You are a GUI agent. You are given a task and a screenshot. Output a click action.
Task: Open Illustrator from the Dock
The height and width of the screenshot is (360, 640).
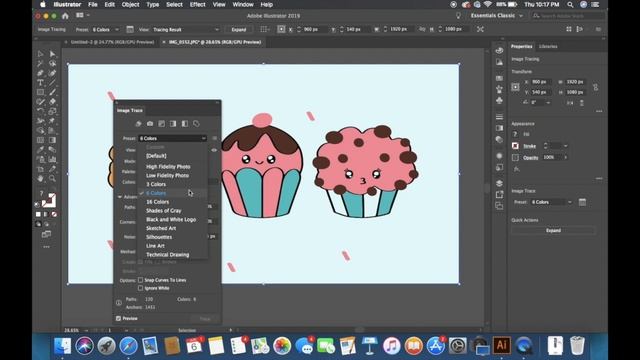pos(502,345)
